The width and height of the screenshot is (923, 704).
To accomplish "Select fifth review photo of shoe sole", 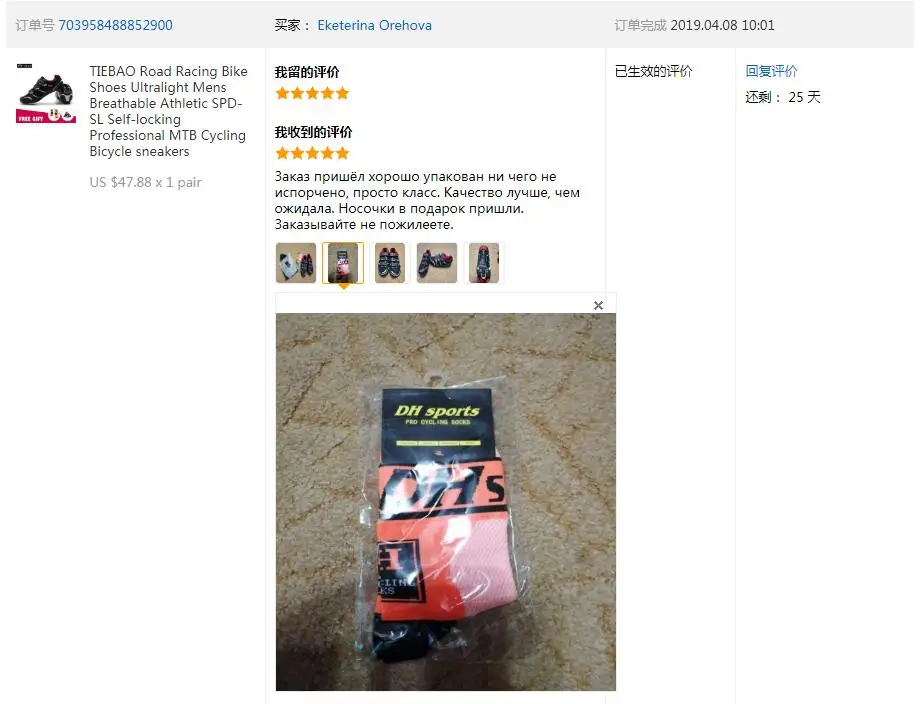I will [x=484, y=263].
